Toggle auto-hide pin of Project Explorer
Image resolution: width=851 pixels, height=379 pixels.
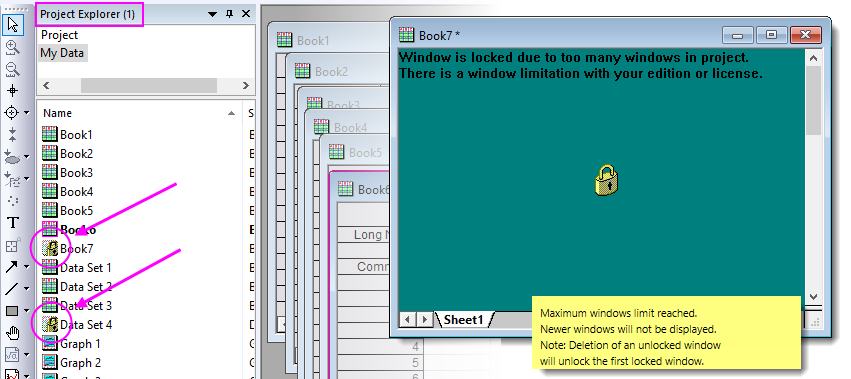coord(229,14)
